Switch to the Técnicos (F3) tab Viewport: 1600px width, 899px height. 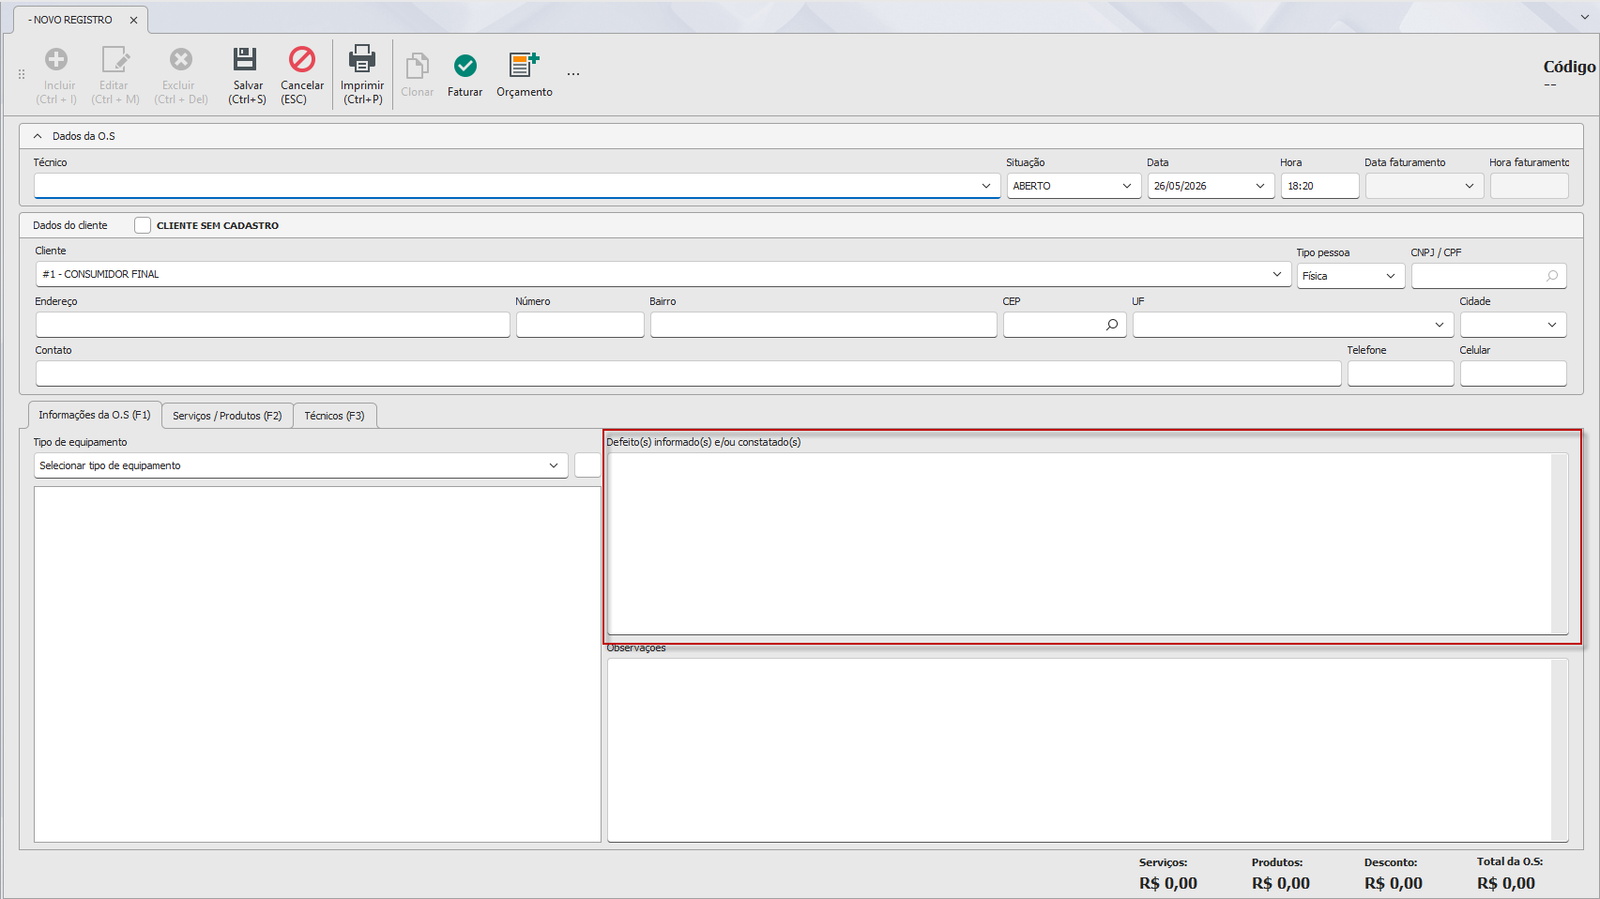tap(334, 416)
